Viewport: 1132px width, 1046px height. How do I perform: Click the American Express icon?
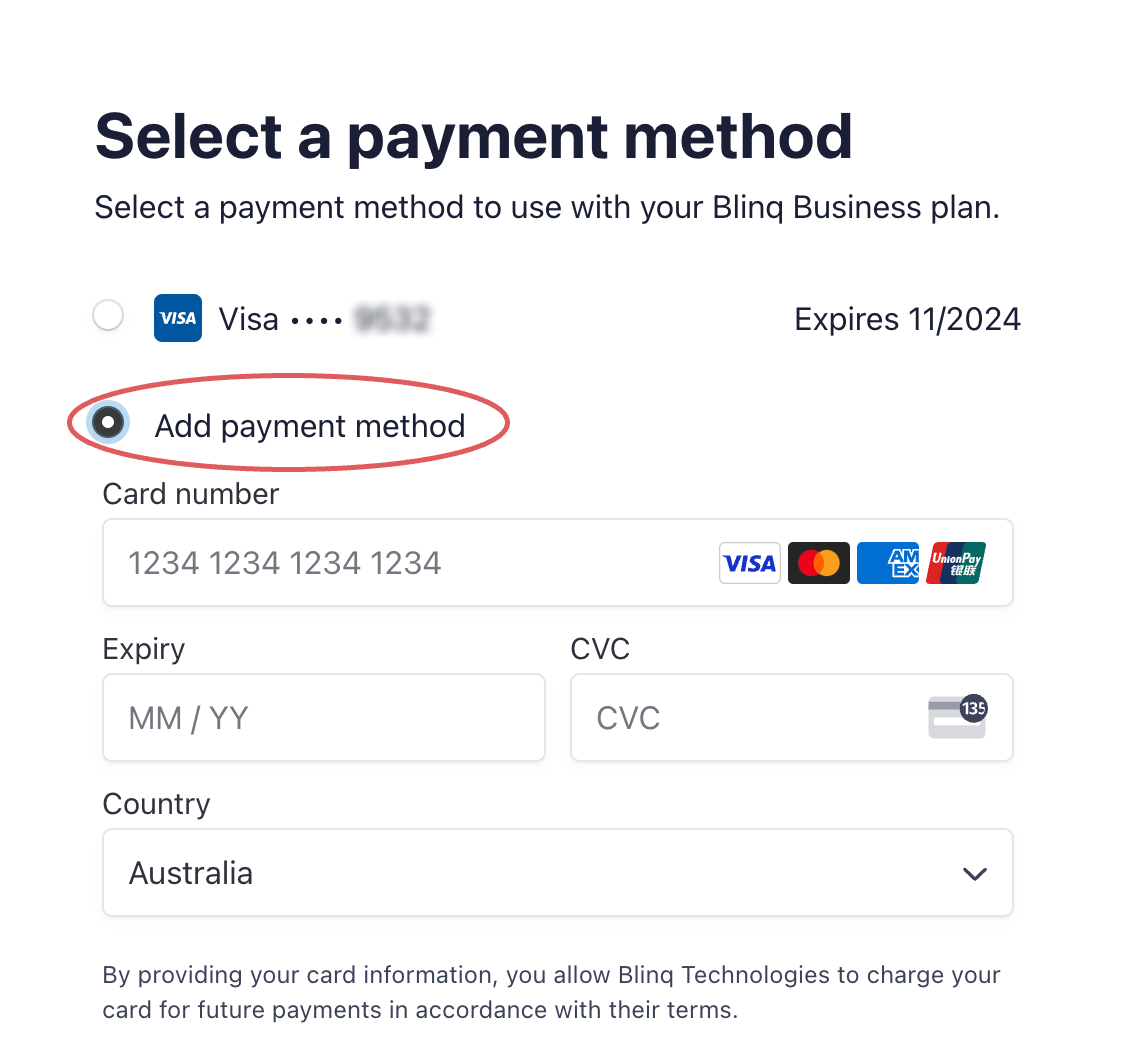(x=887, y=563)
